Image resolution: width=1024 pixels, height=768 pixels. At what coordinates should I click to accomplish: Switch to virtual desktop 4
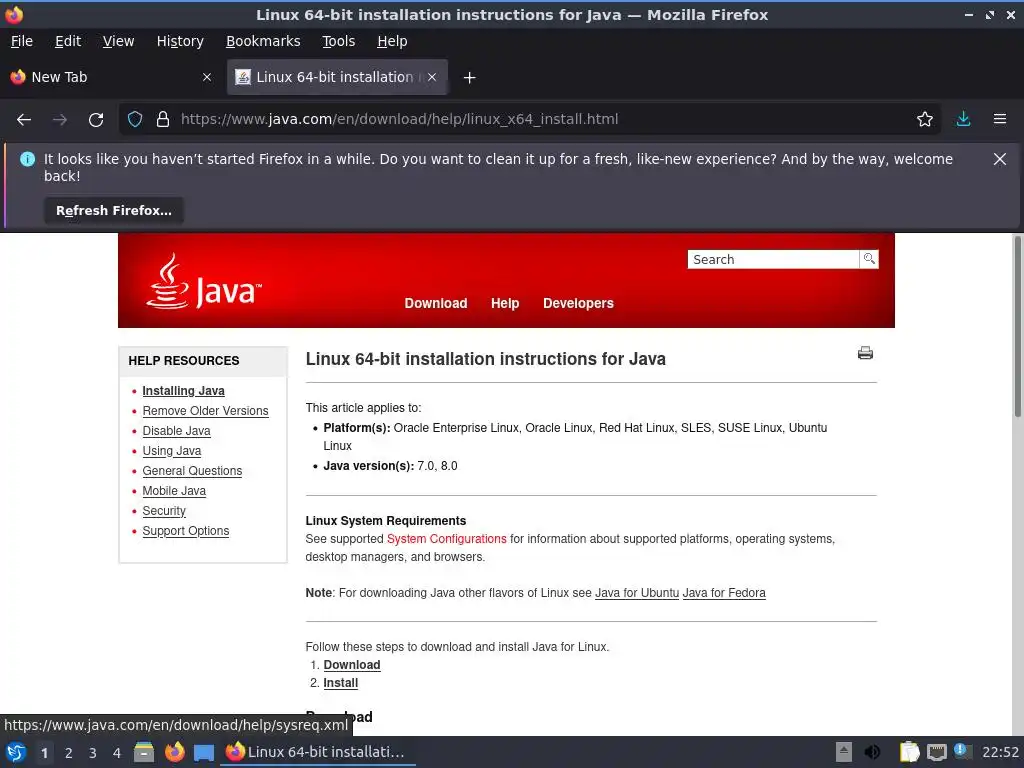click(117, 753)
